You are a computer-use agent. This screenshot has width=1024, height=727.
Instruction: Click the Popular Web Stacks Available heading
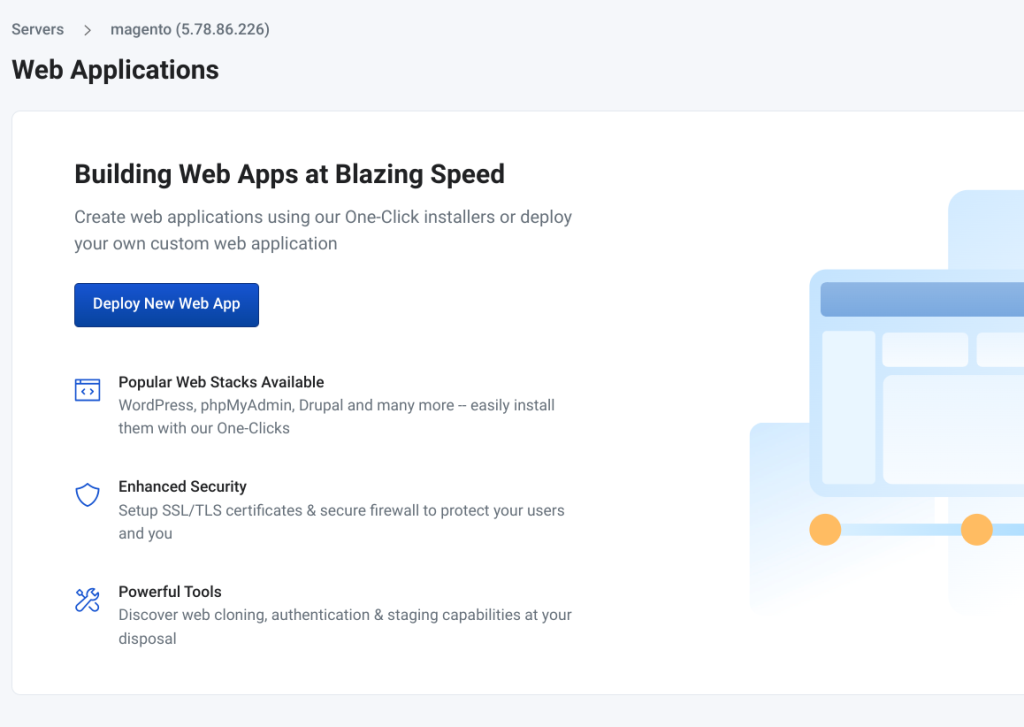pyautogui.click(x=221, y=382)
